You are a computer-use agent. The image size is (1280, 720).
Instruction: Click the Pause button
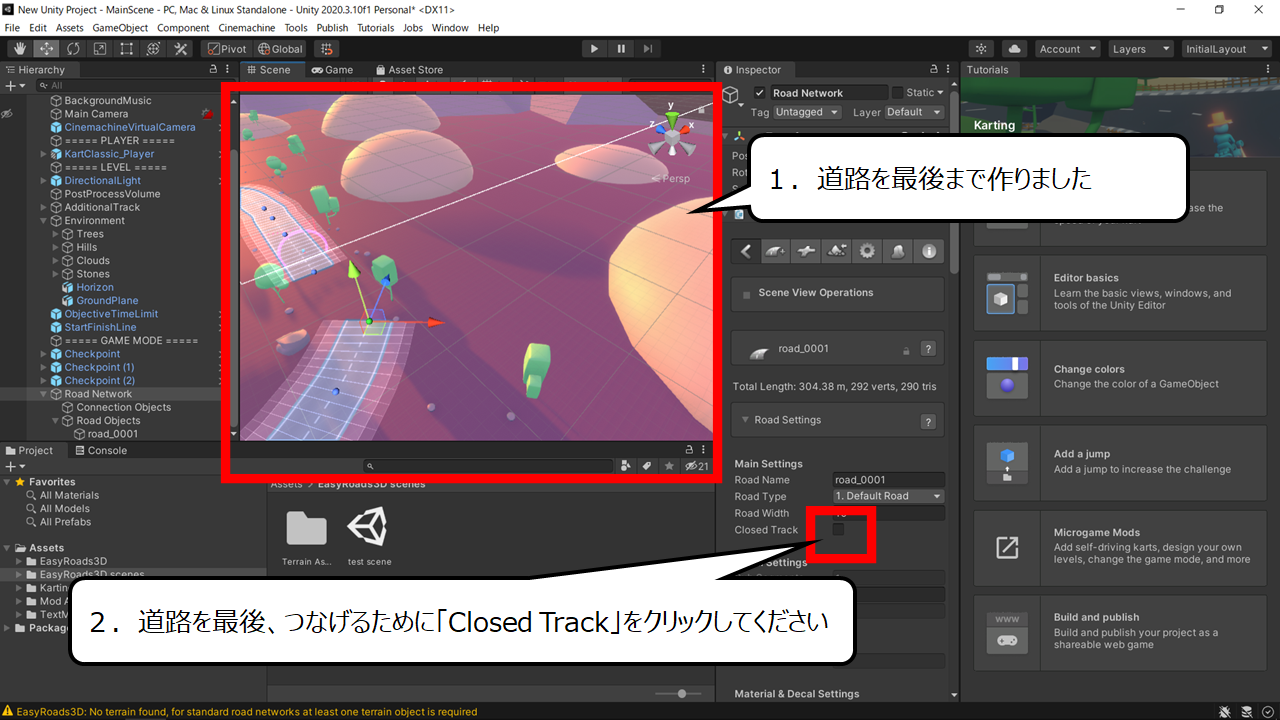click(621, 48)
